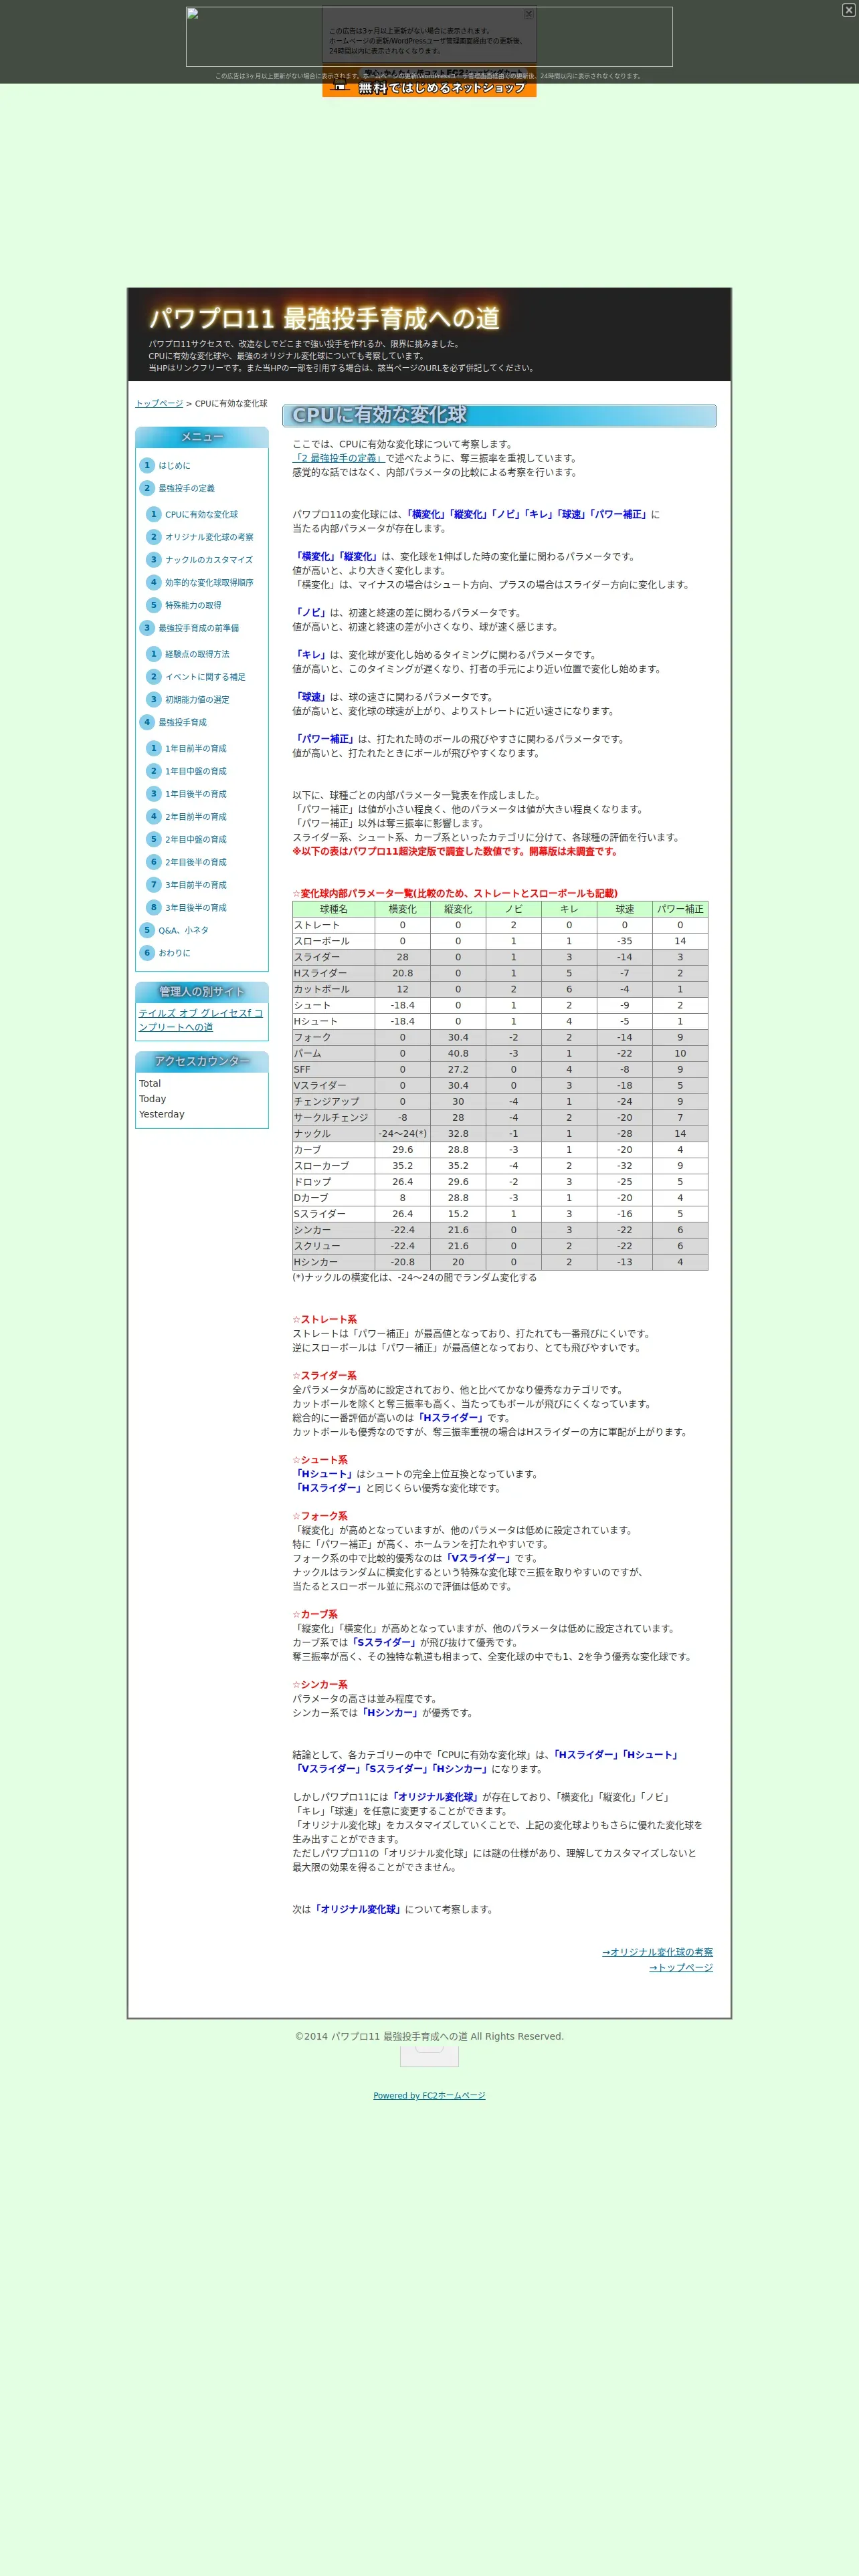Click the 縦変化 column header

click(458, 909)
